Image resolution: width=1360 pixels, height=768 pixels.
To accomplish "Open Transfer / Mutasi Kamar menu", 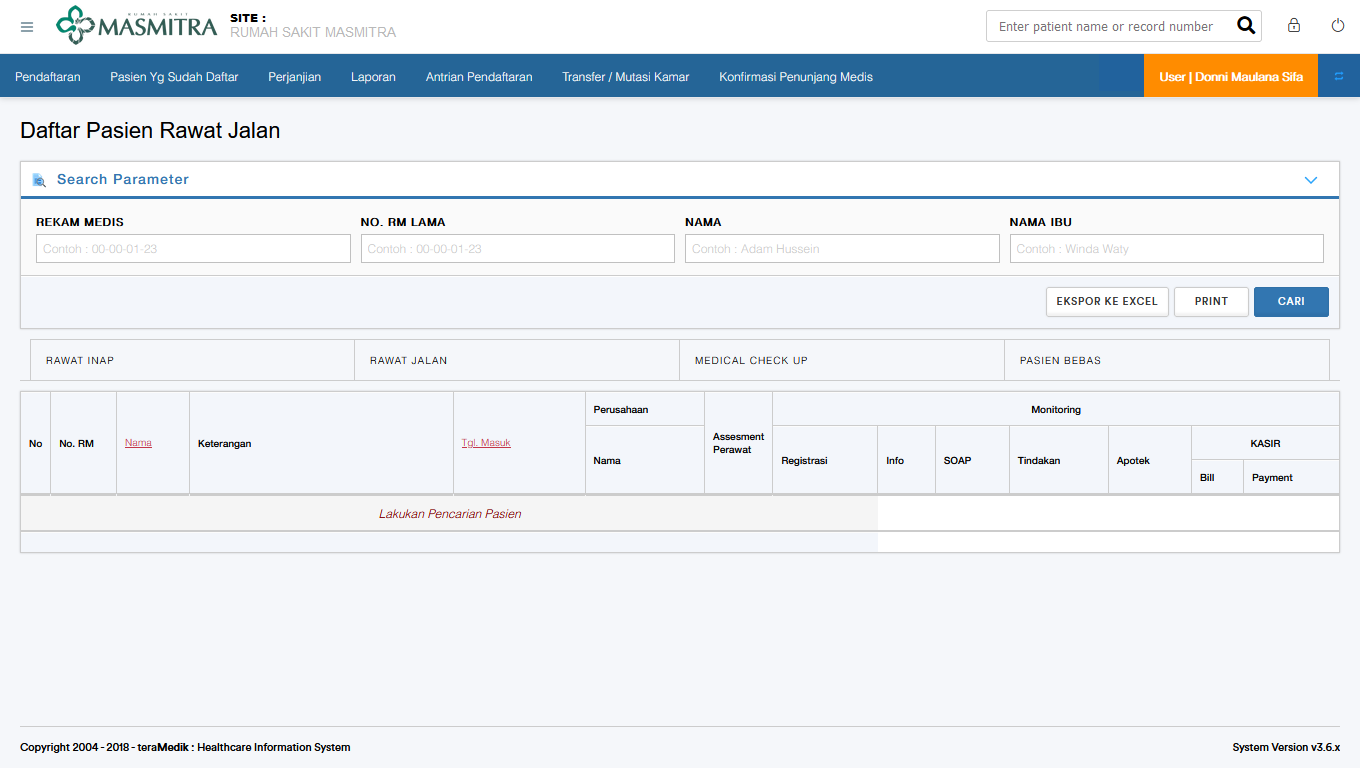I will [x=626, y=76].
